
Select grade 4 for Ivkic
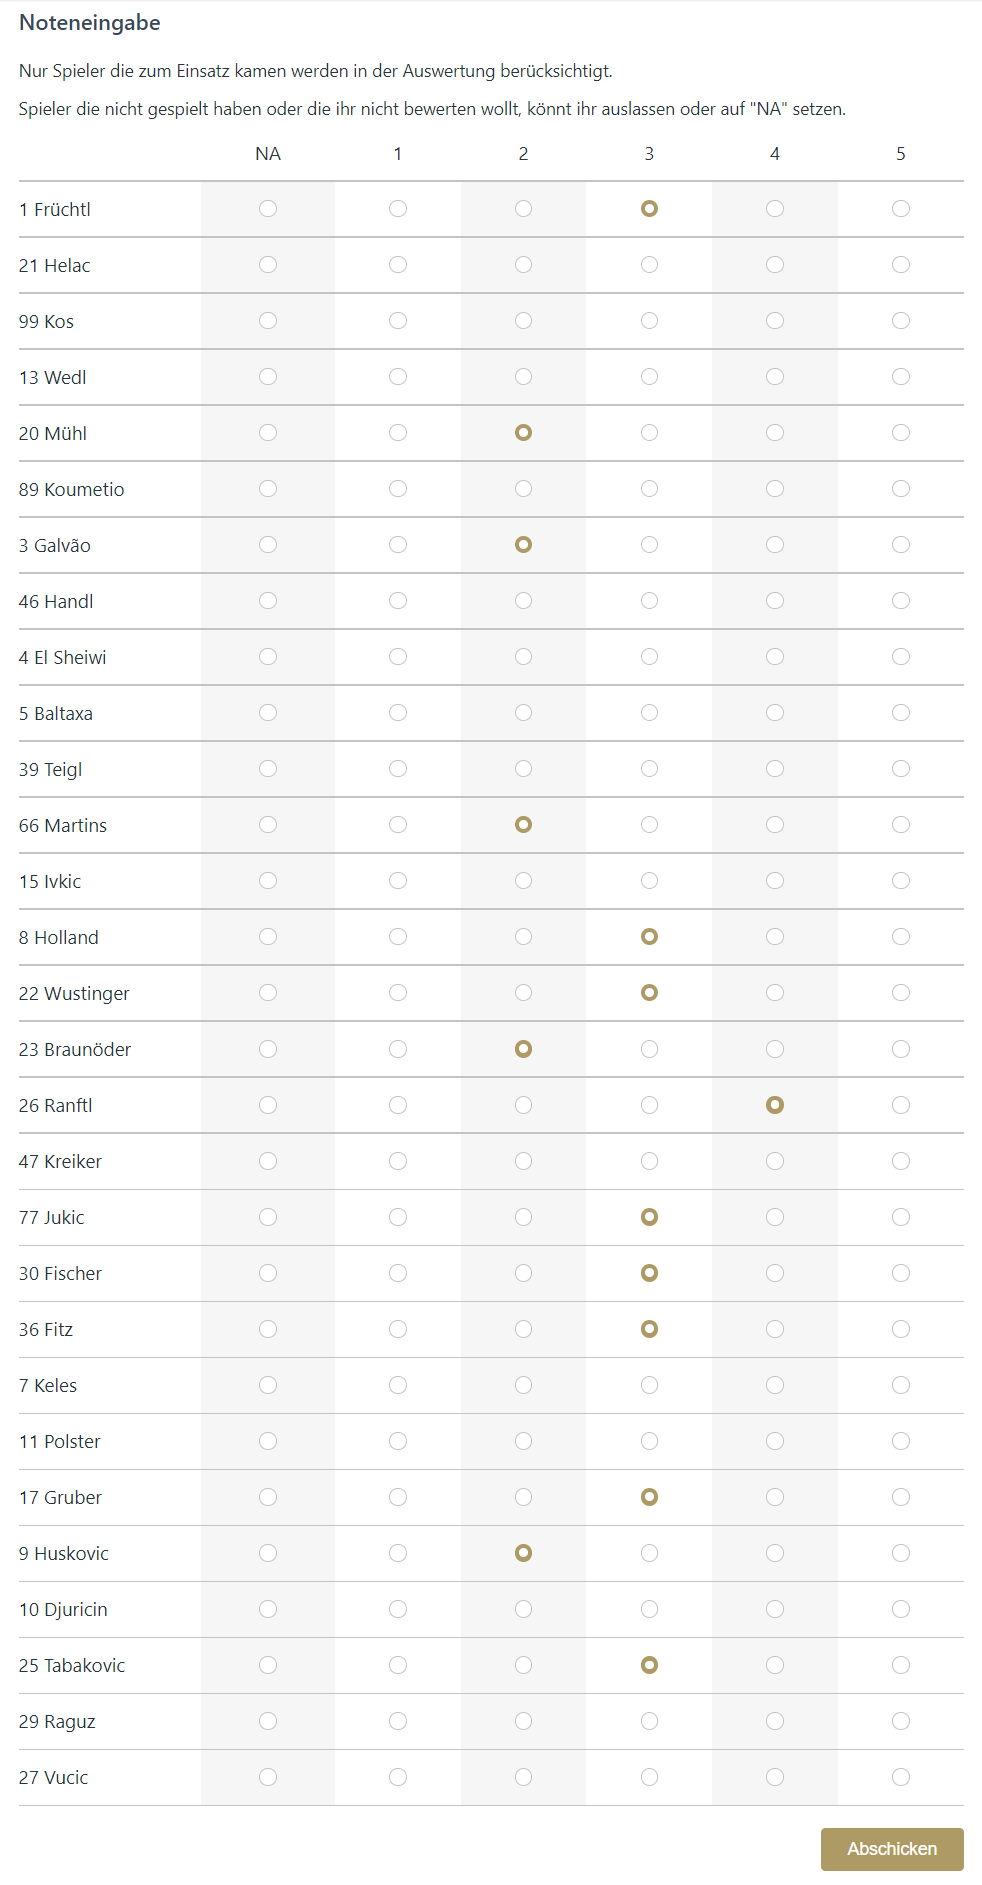tap(775, 881)
